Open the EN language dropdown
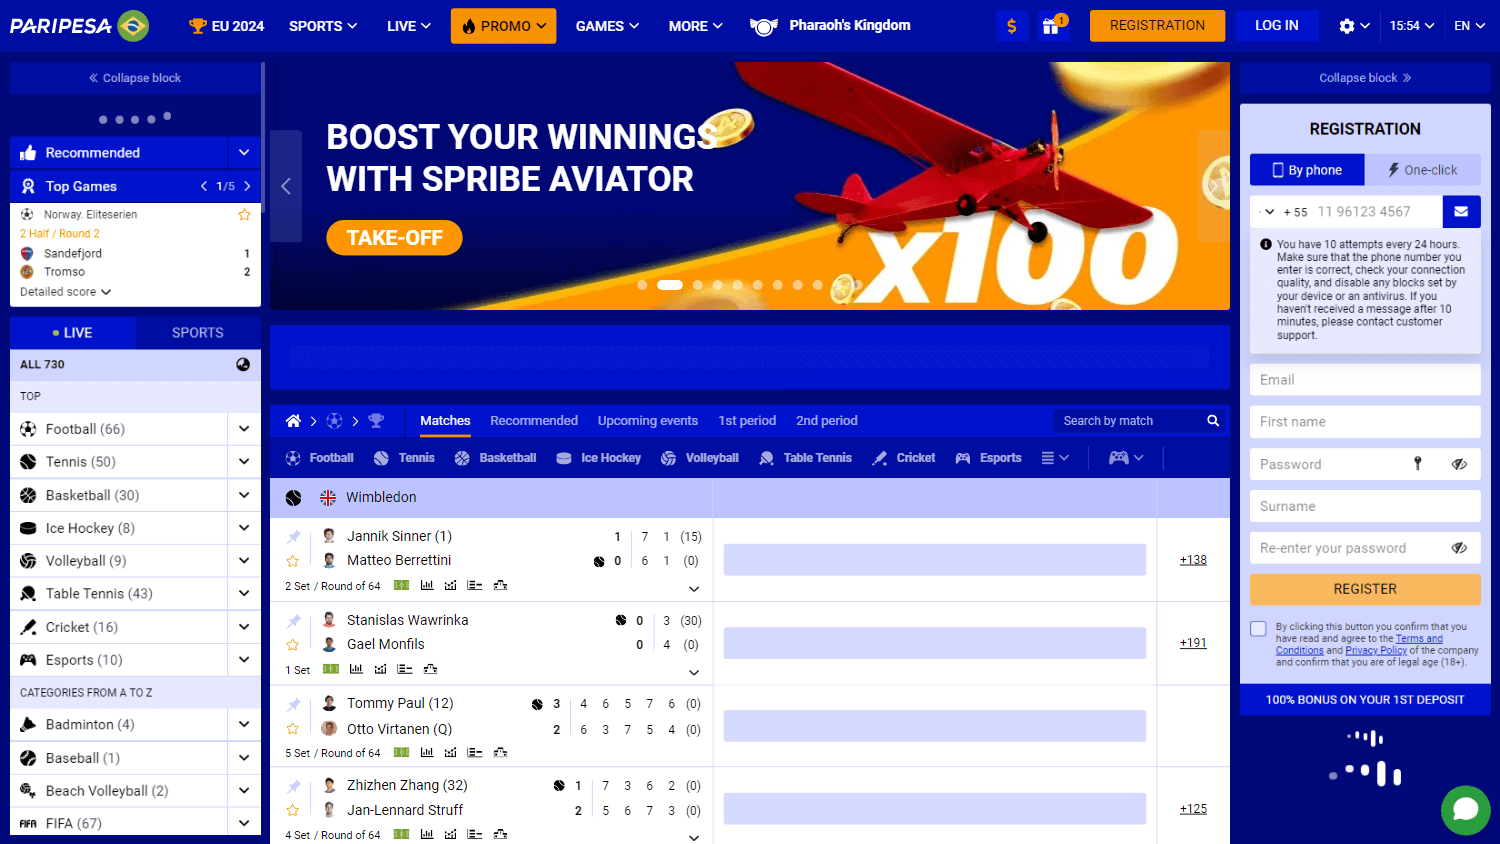The height and width of the screenshot is (844, 1500). [1469, 26]
